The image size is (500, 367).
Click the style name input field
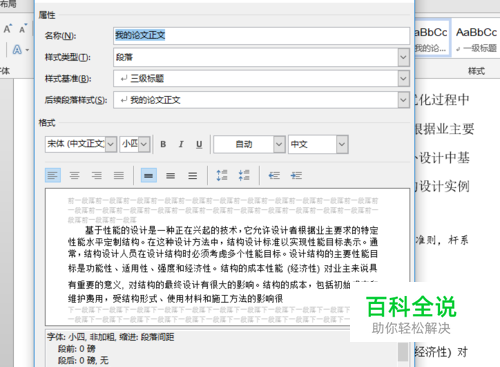click(261, 36)
